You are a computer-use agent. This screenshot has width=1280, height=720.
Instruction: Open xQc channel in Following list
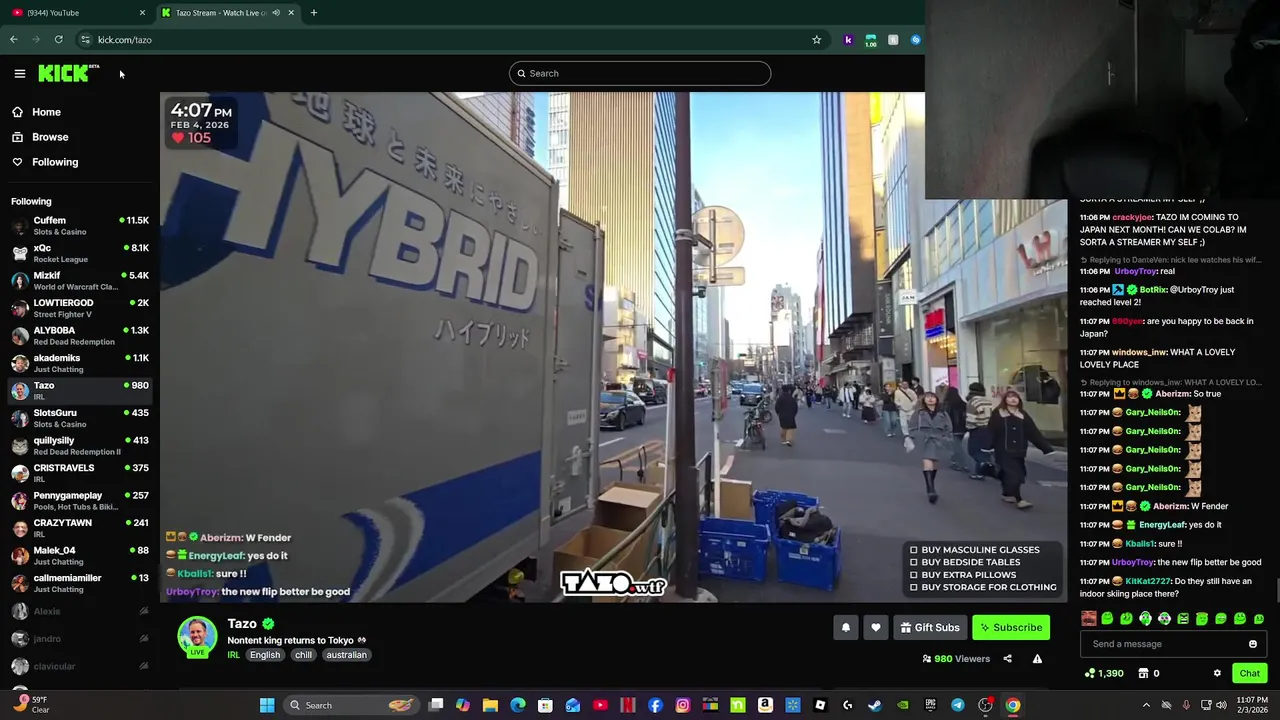(x=80, y=254)
